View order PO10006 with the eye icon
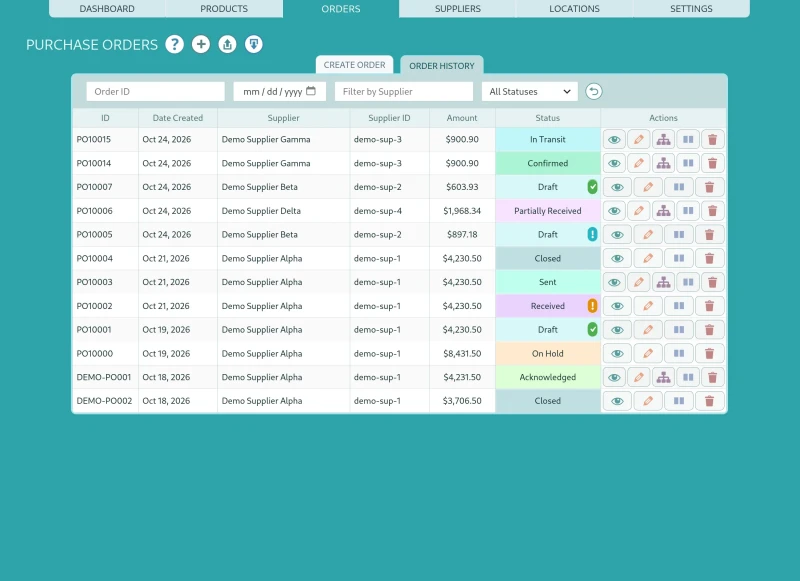Viewport: 800px width, 581px height. [614, 211]
